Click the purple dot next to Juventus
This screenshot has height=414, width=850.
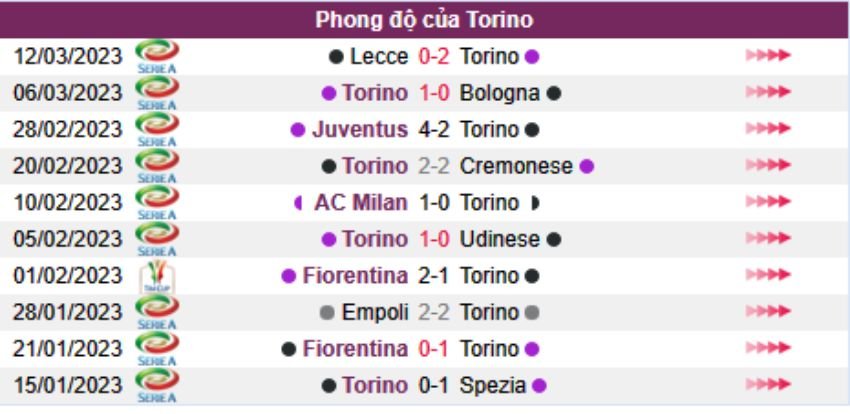[x=297, y=130]
